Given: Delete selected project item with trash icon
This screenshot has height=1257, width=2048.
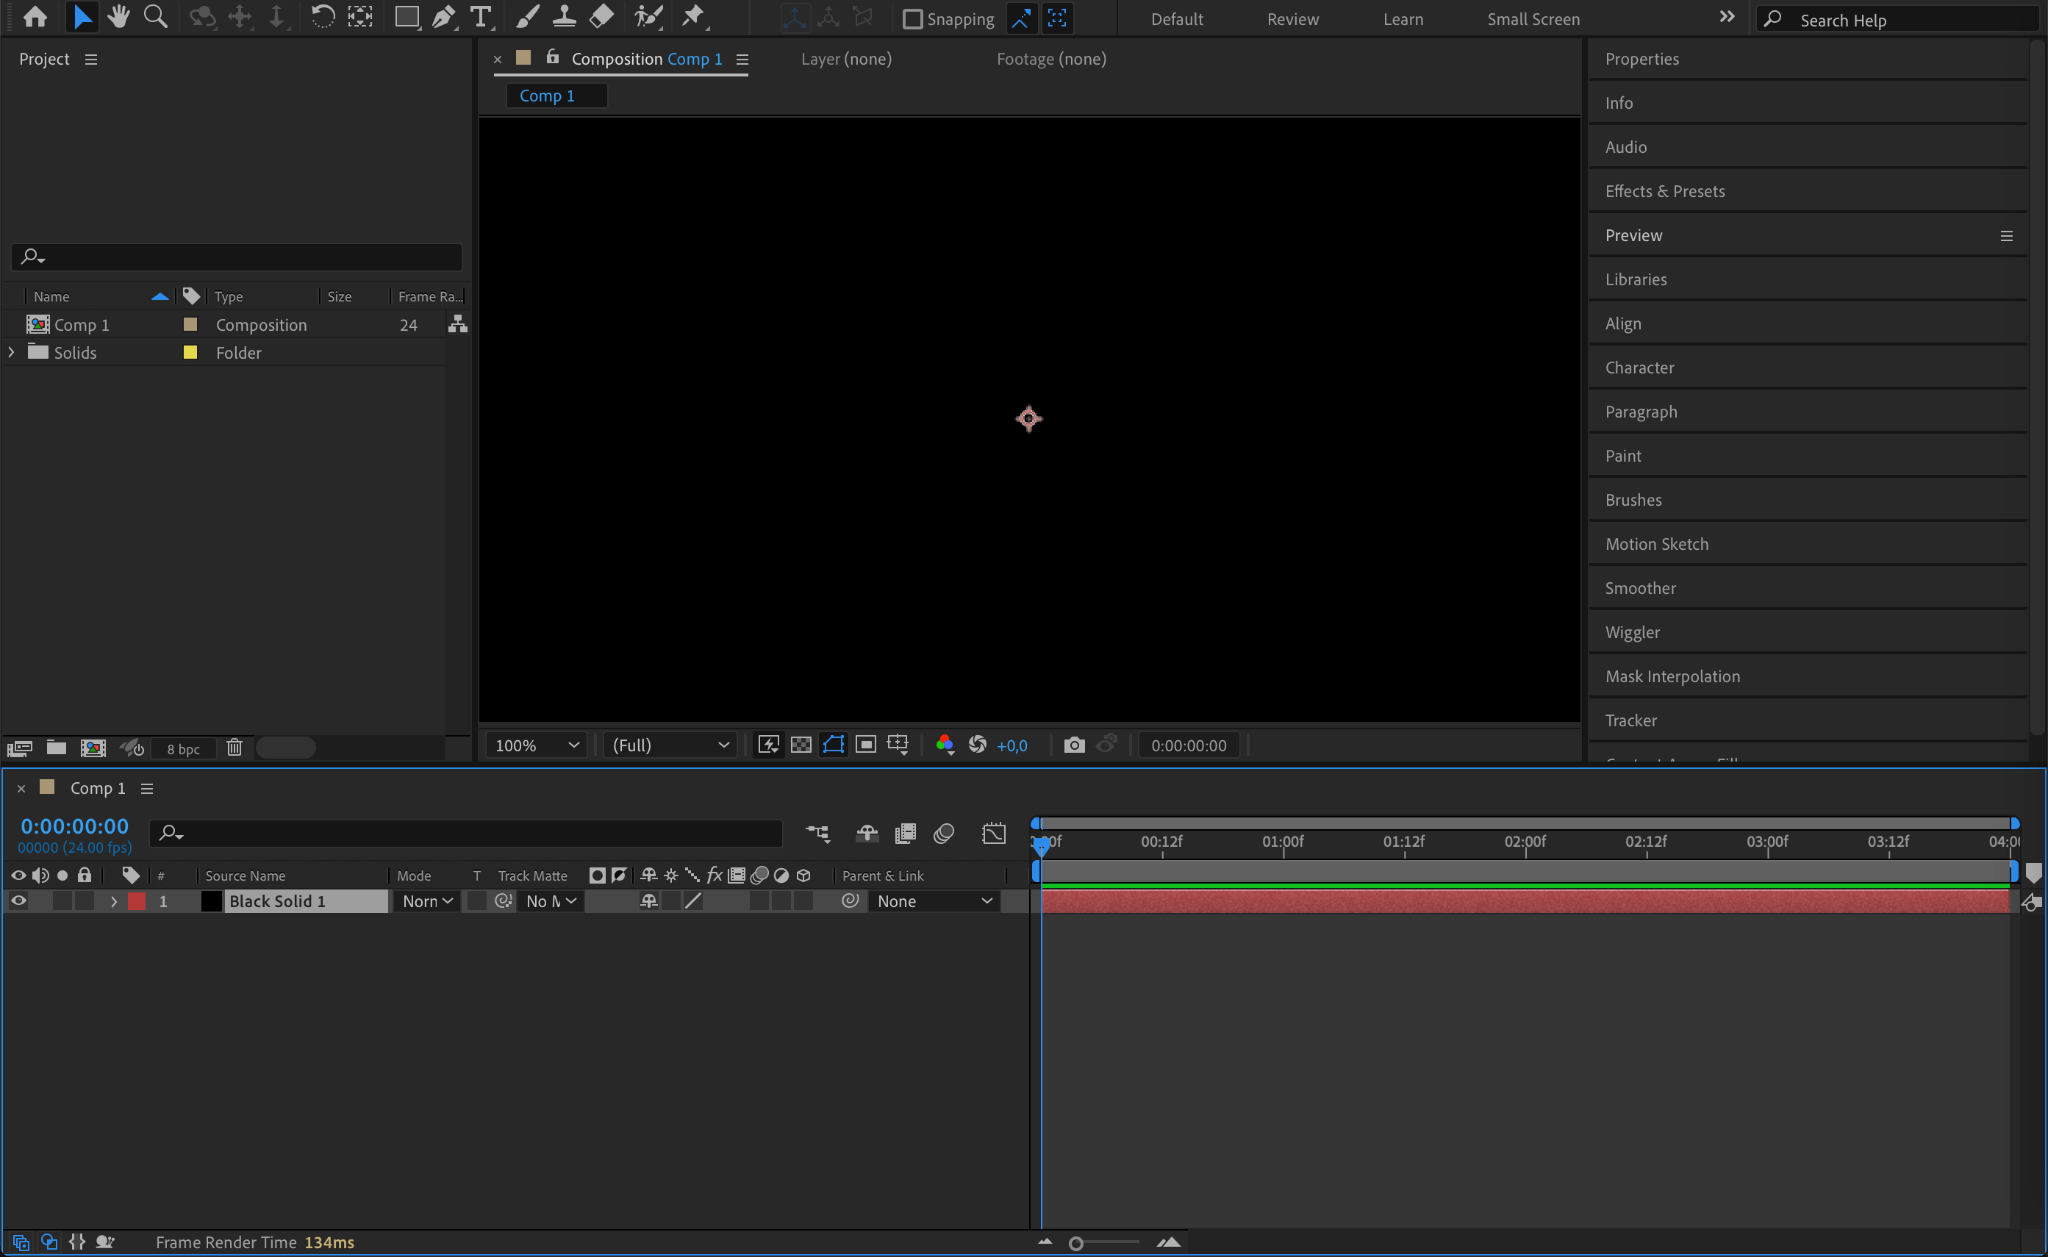Looking at the screenshot, I should [x=234, y=748].
